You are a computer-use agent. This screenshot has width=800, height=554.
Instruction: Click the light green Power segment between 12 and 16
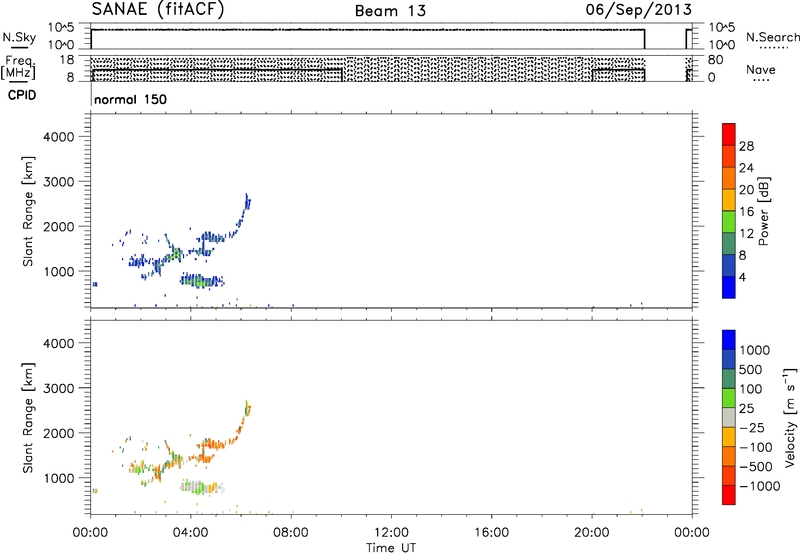point(729,221)
